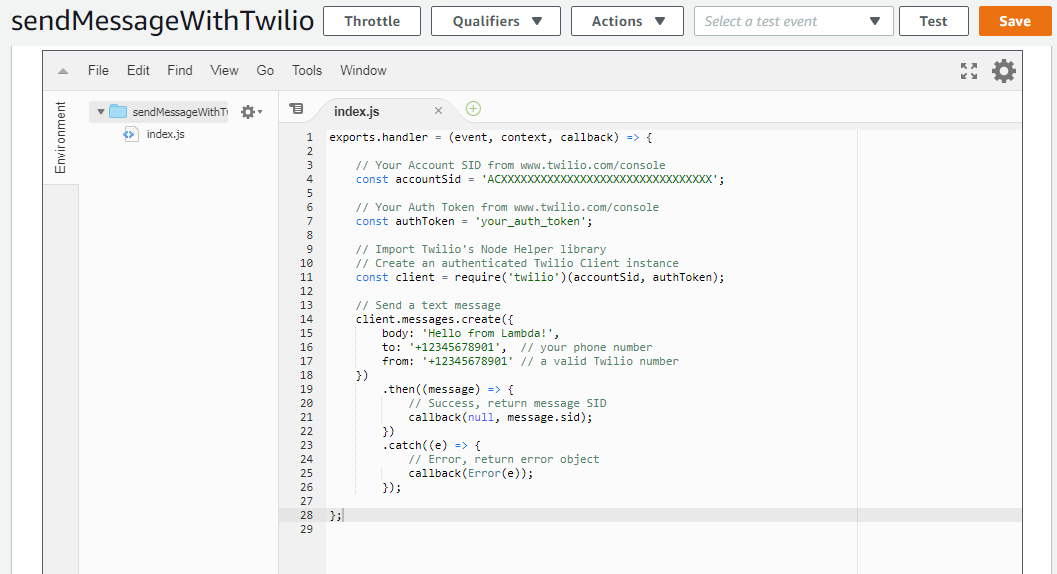
Task: Expand the Actions dropdown
Action: point(627,21)
